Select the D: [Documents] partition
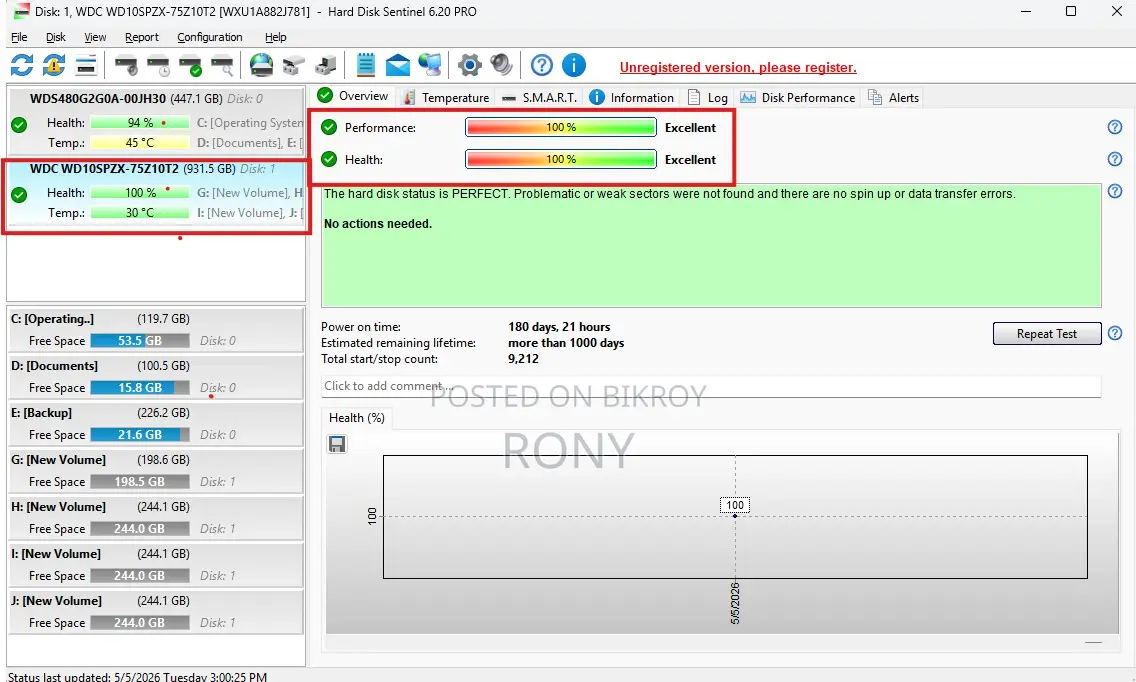Image resolution: width=1136 pixels, height=682 pixels. (156, 377)
